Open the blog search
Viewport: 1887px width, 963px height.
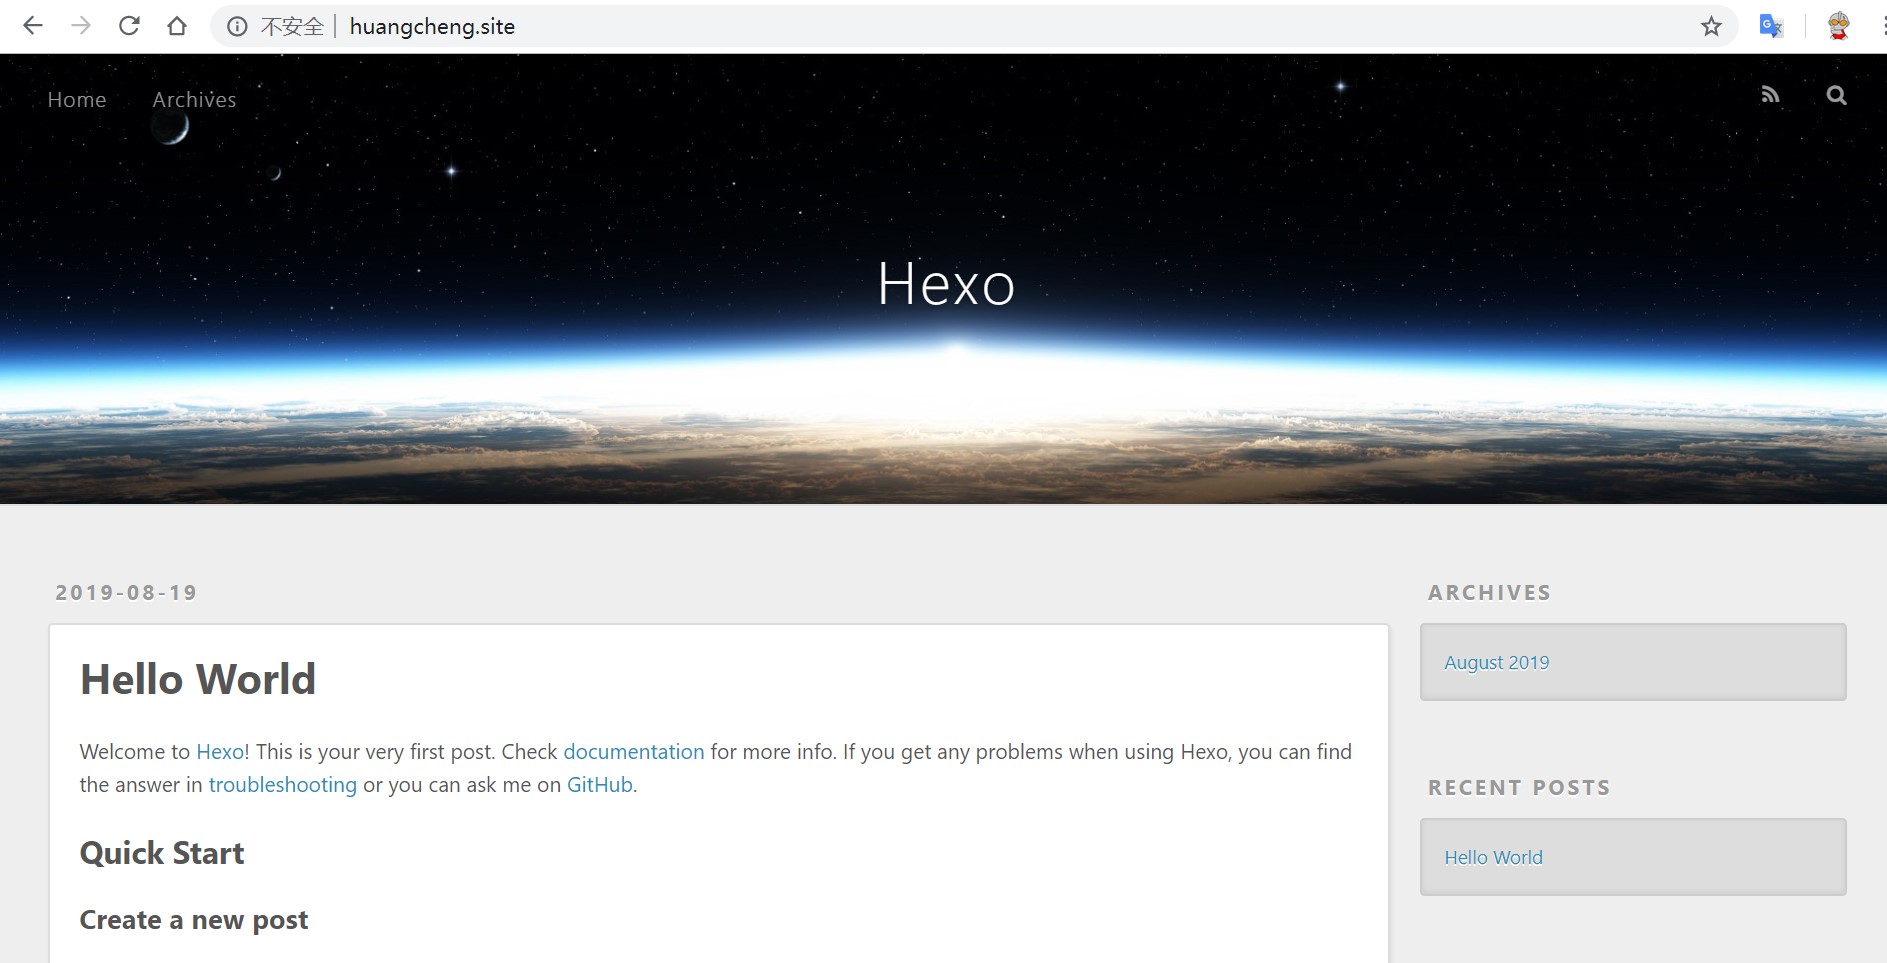pos(1836,95)
